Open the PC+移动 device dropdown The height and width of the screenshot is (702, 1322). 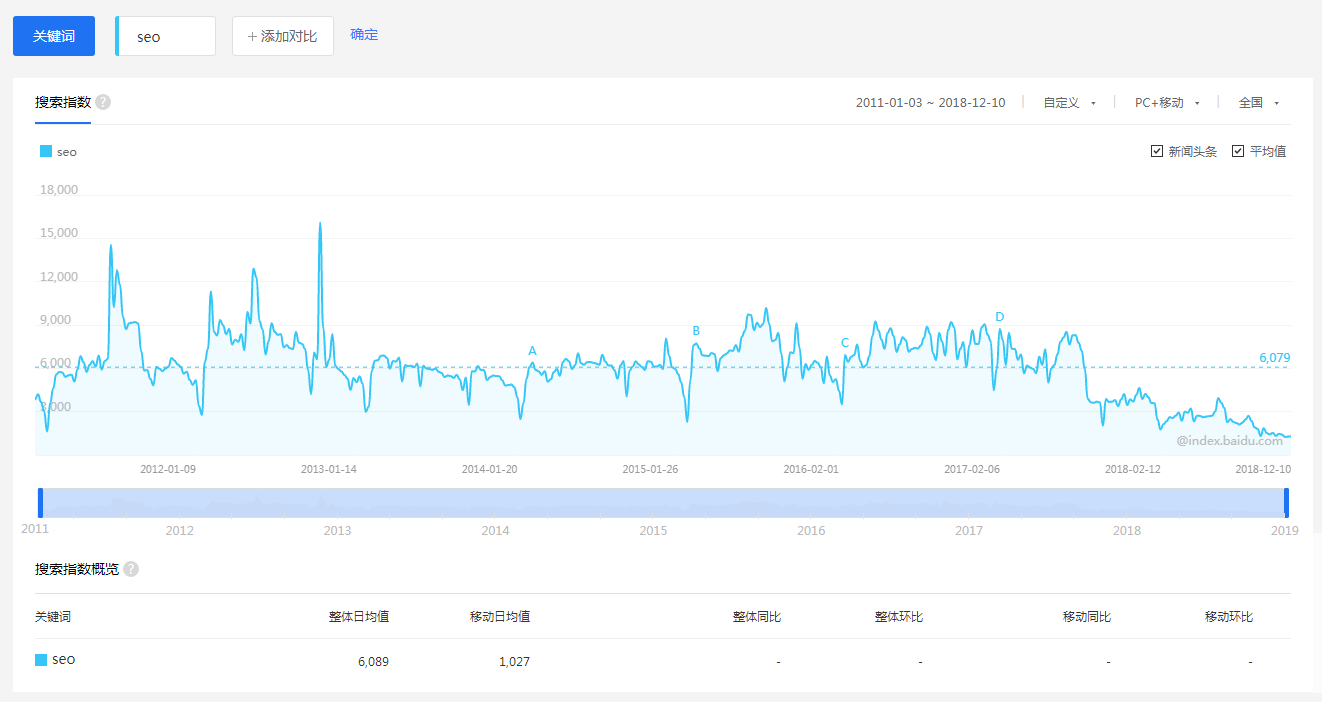point(1166,103)
